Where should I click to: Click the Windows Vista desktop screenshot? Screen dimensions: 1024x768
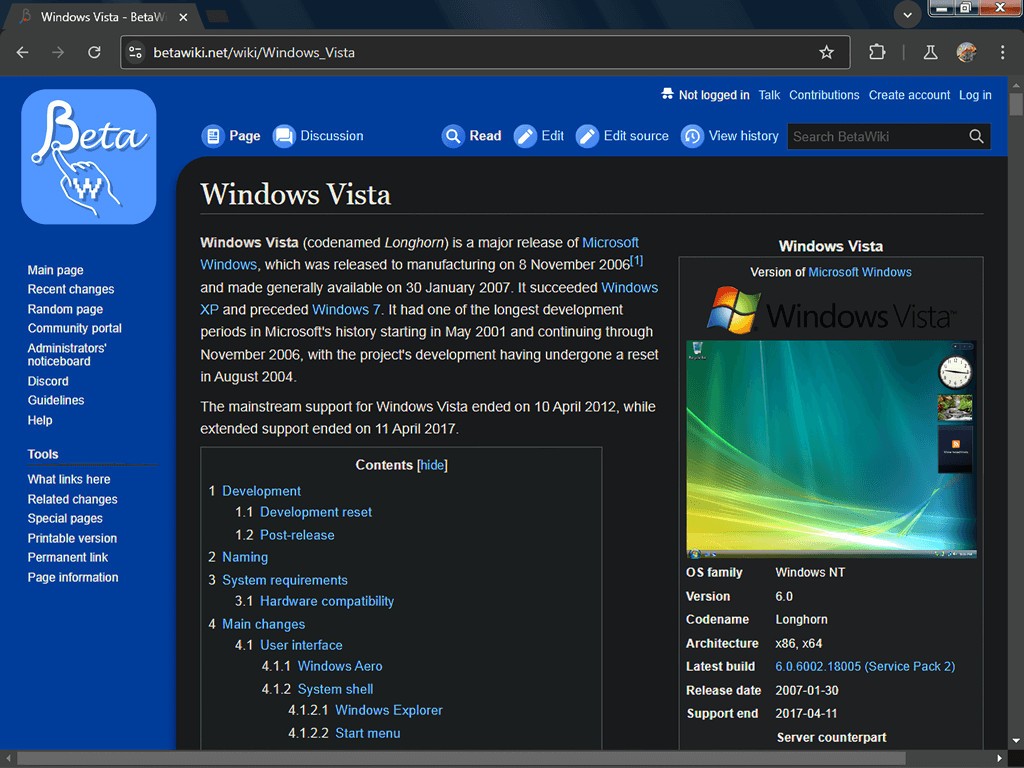(x=831, y=449)
